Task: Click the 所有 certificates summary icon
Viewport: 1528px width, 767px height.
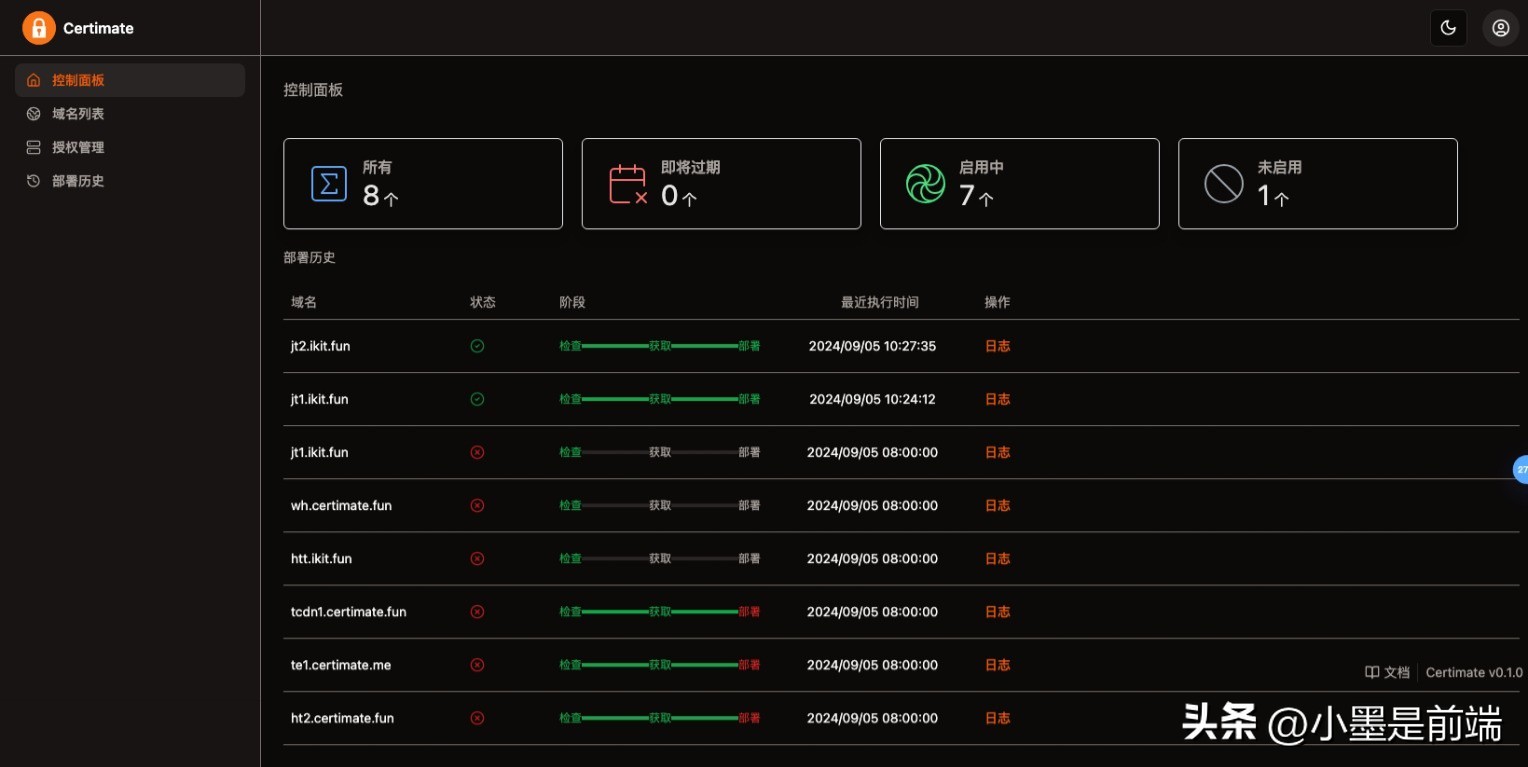Action: (x=329, y=183)
